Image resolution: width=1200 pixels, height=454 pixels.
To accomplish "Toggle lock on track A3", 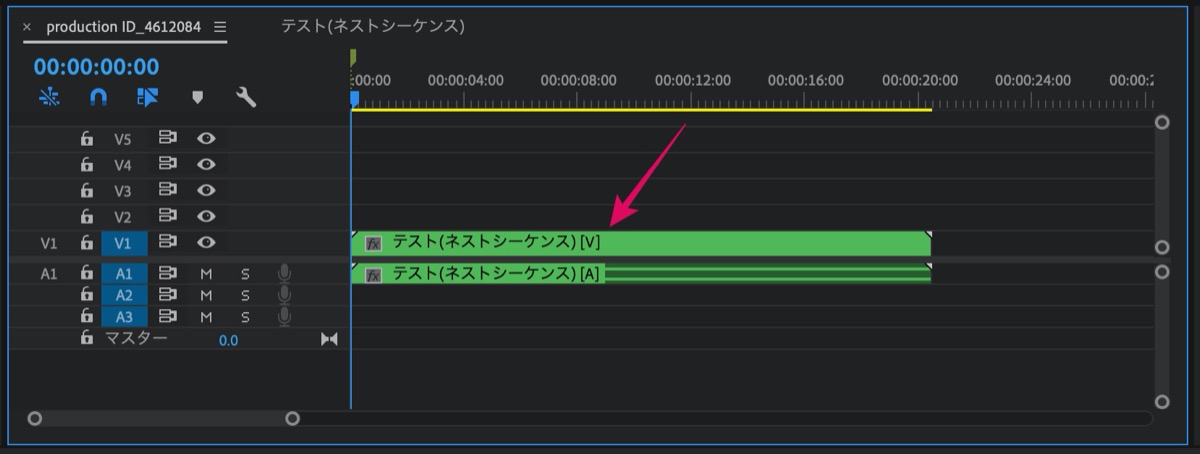I will [87, 317].
